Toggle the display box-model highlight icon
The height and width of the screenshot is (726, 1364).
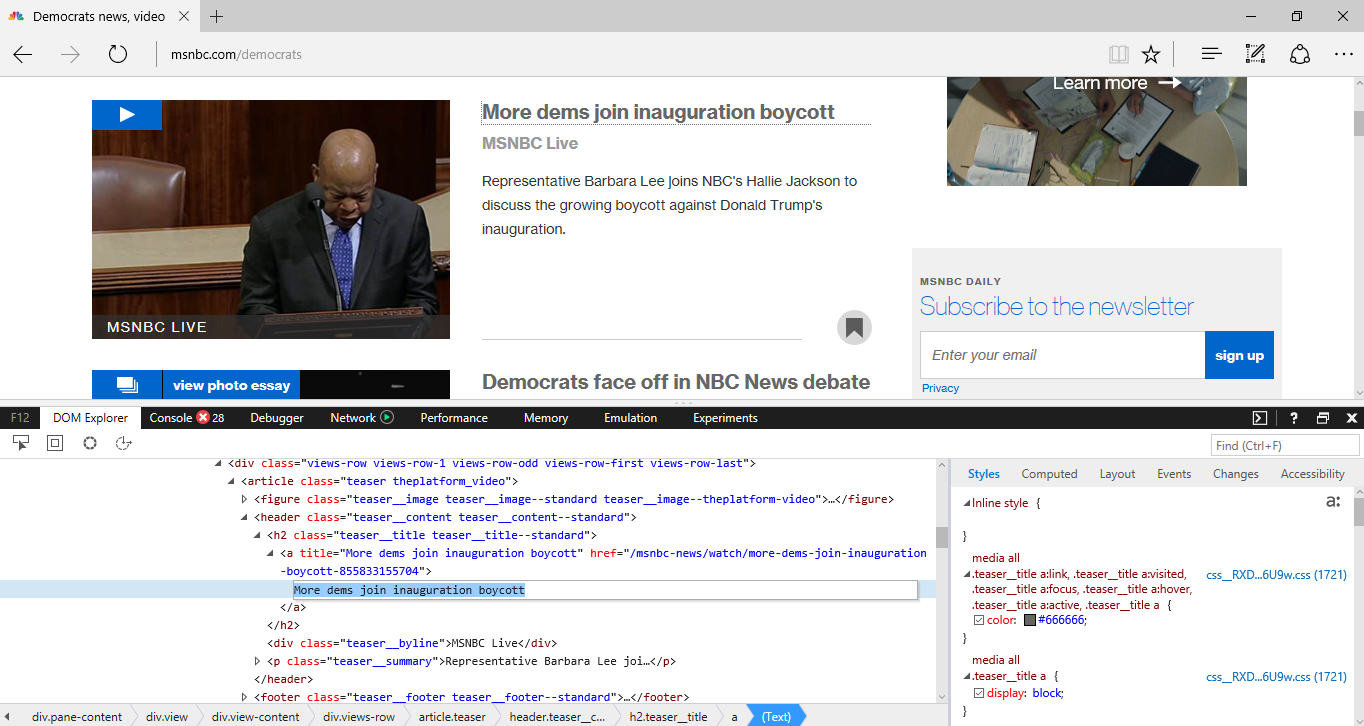(x=55, y=442)
